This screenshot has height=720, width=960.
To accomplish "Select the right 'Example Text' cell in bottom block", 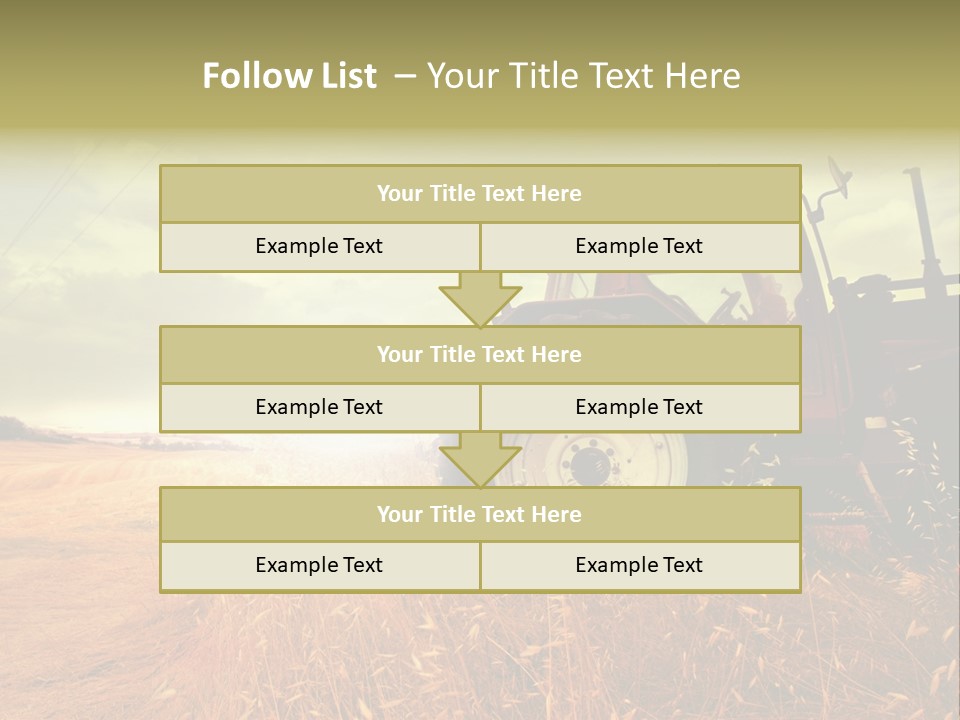I will (640, 565).
